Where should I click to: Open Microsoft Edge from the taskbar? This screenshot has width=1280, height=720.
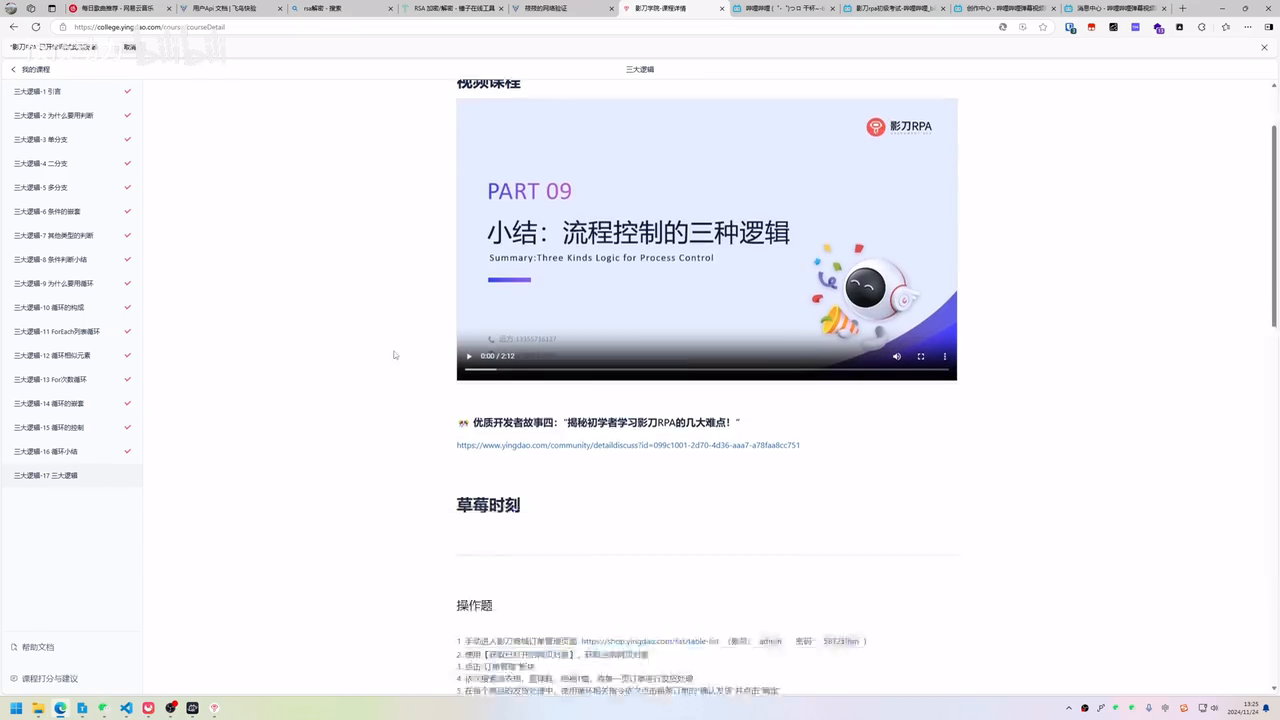(x=60, y=708)
